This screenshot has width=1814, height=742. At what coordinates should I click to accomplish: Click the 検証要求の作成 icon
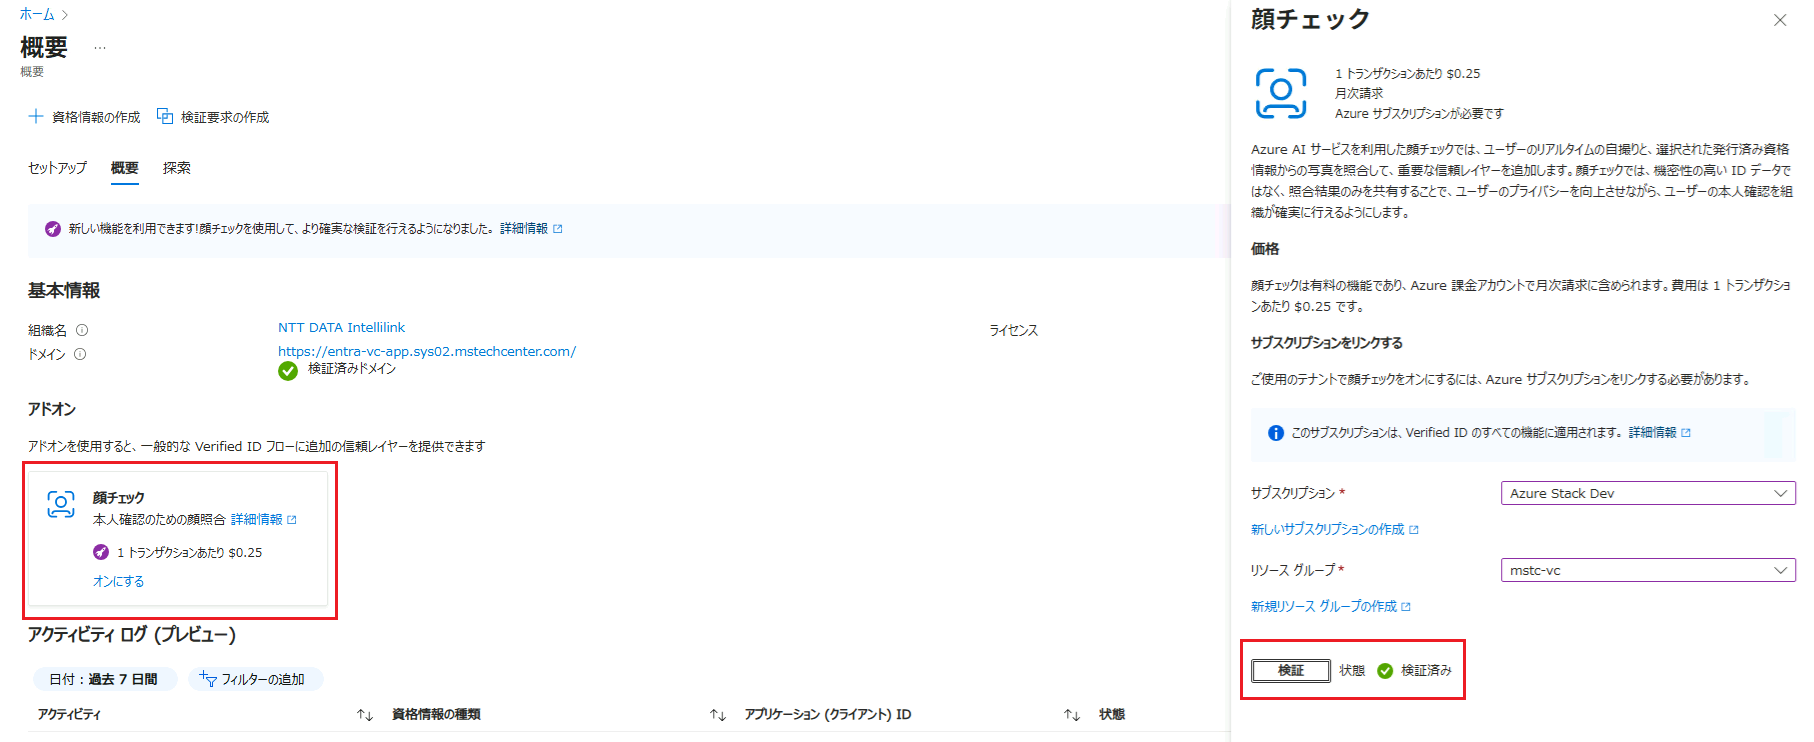tap(165, 117)
